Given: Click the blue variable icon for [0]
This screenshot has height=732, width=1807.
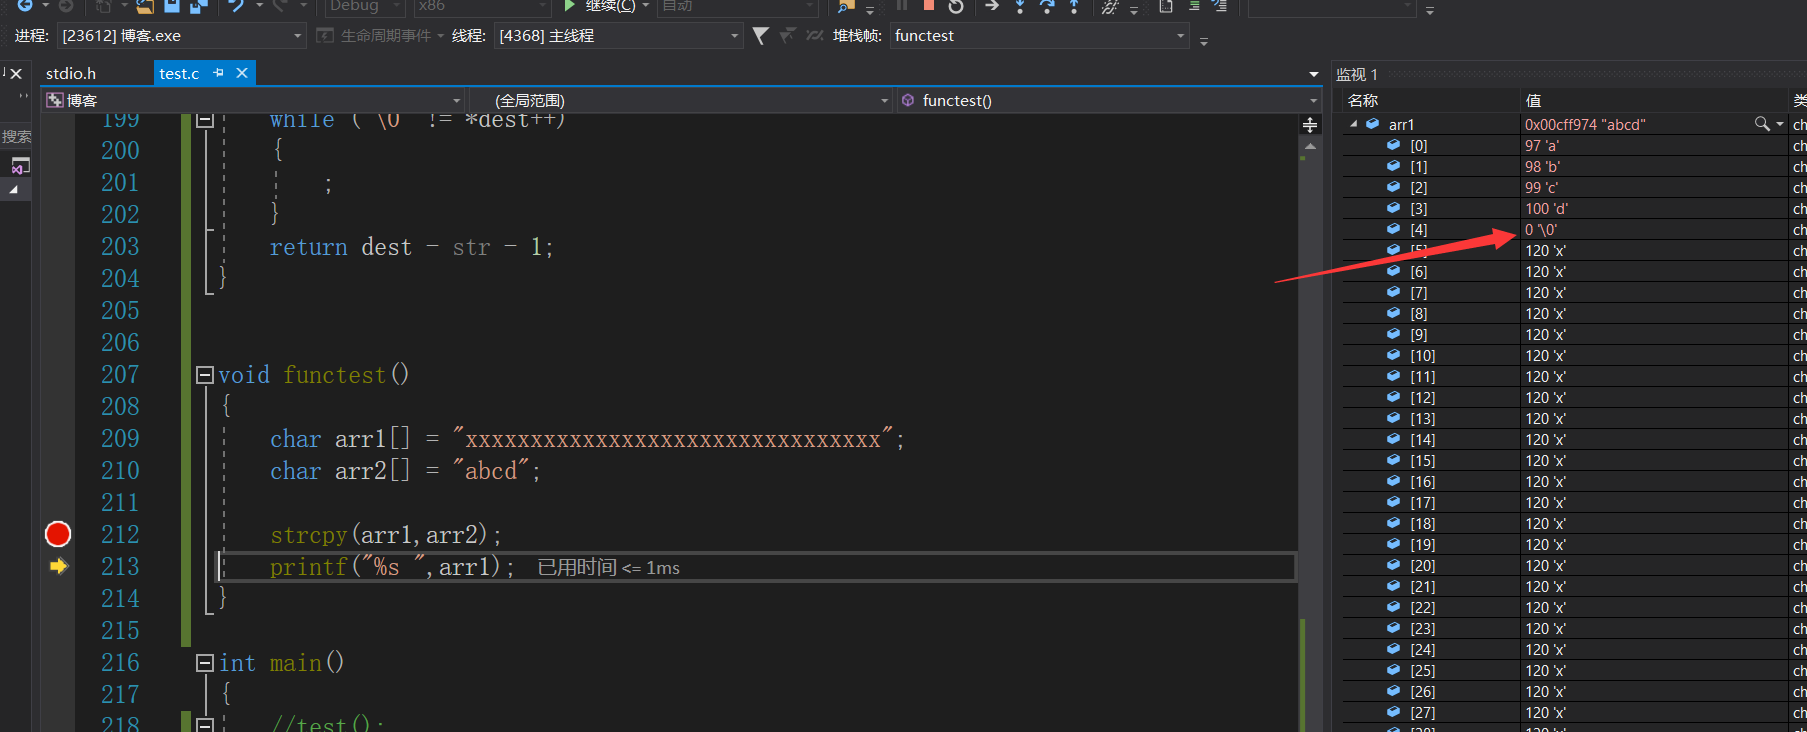Looking at the screenshot, I should [1393, 145].
